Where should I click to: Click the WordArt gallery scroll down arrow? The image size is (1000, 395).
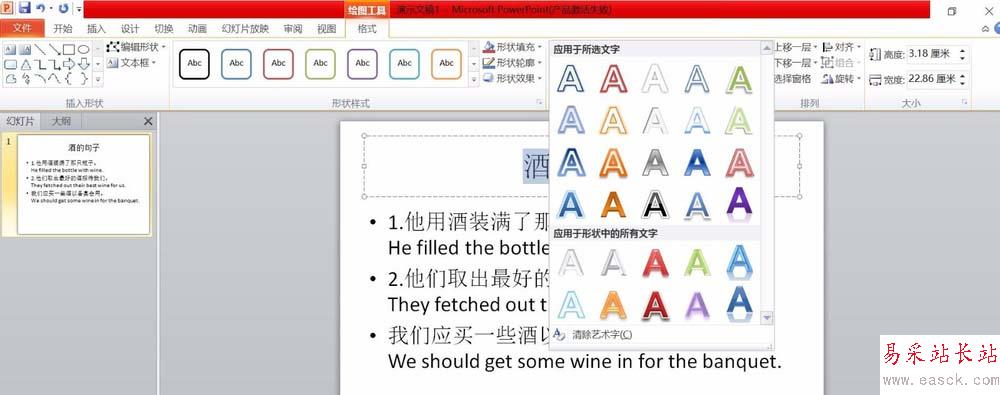point(767,317)
